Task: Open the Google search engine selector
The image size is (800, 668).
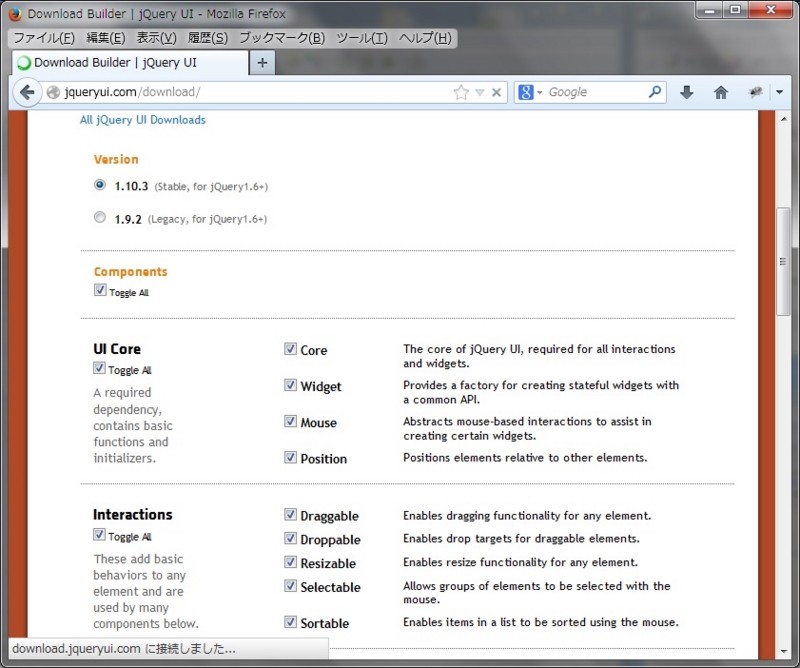Action: (530, 92)
